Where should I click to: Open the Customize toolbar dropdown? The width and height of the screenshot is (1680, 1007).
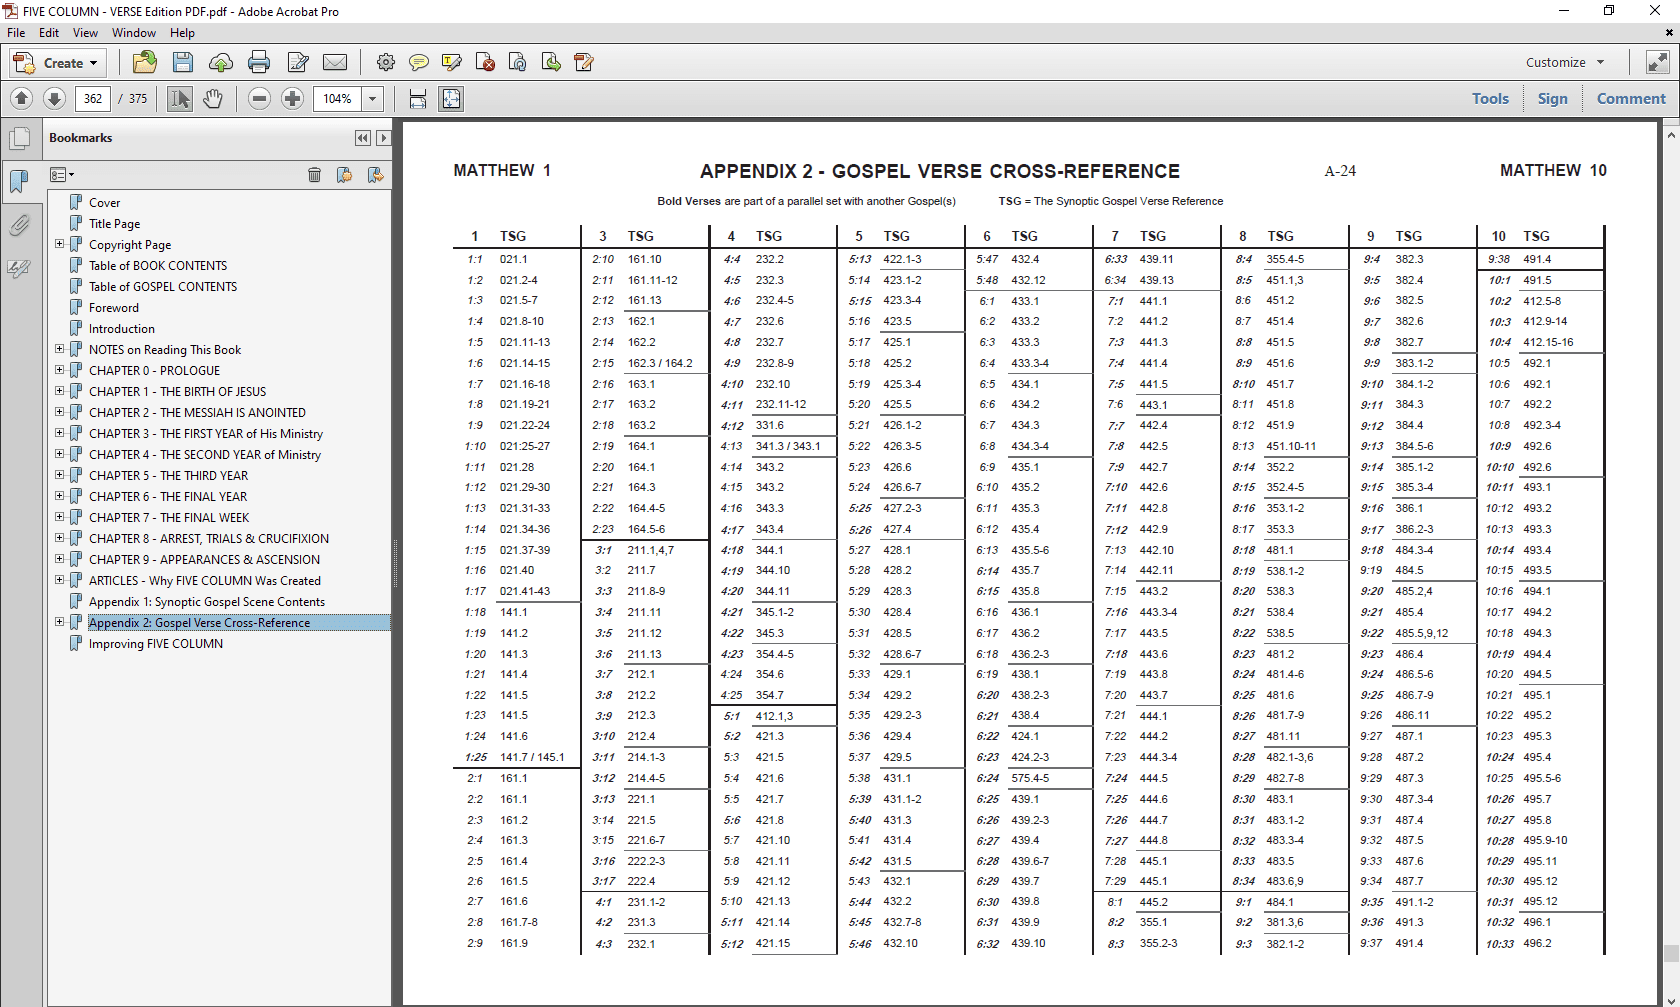click(1565, 62)
